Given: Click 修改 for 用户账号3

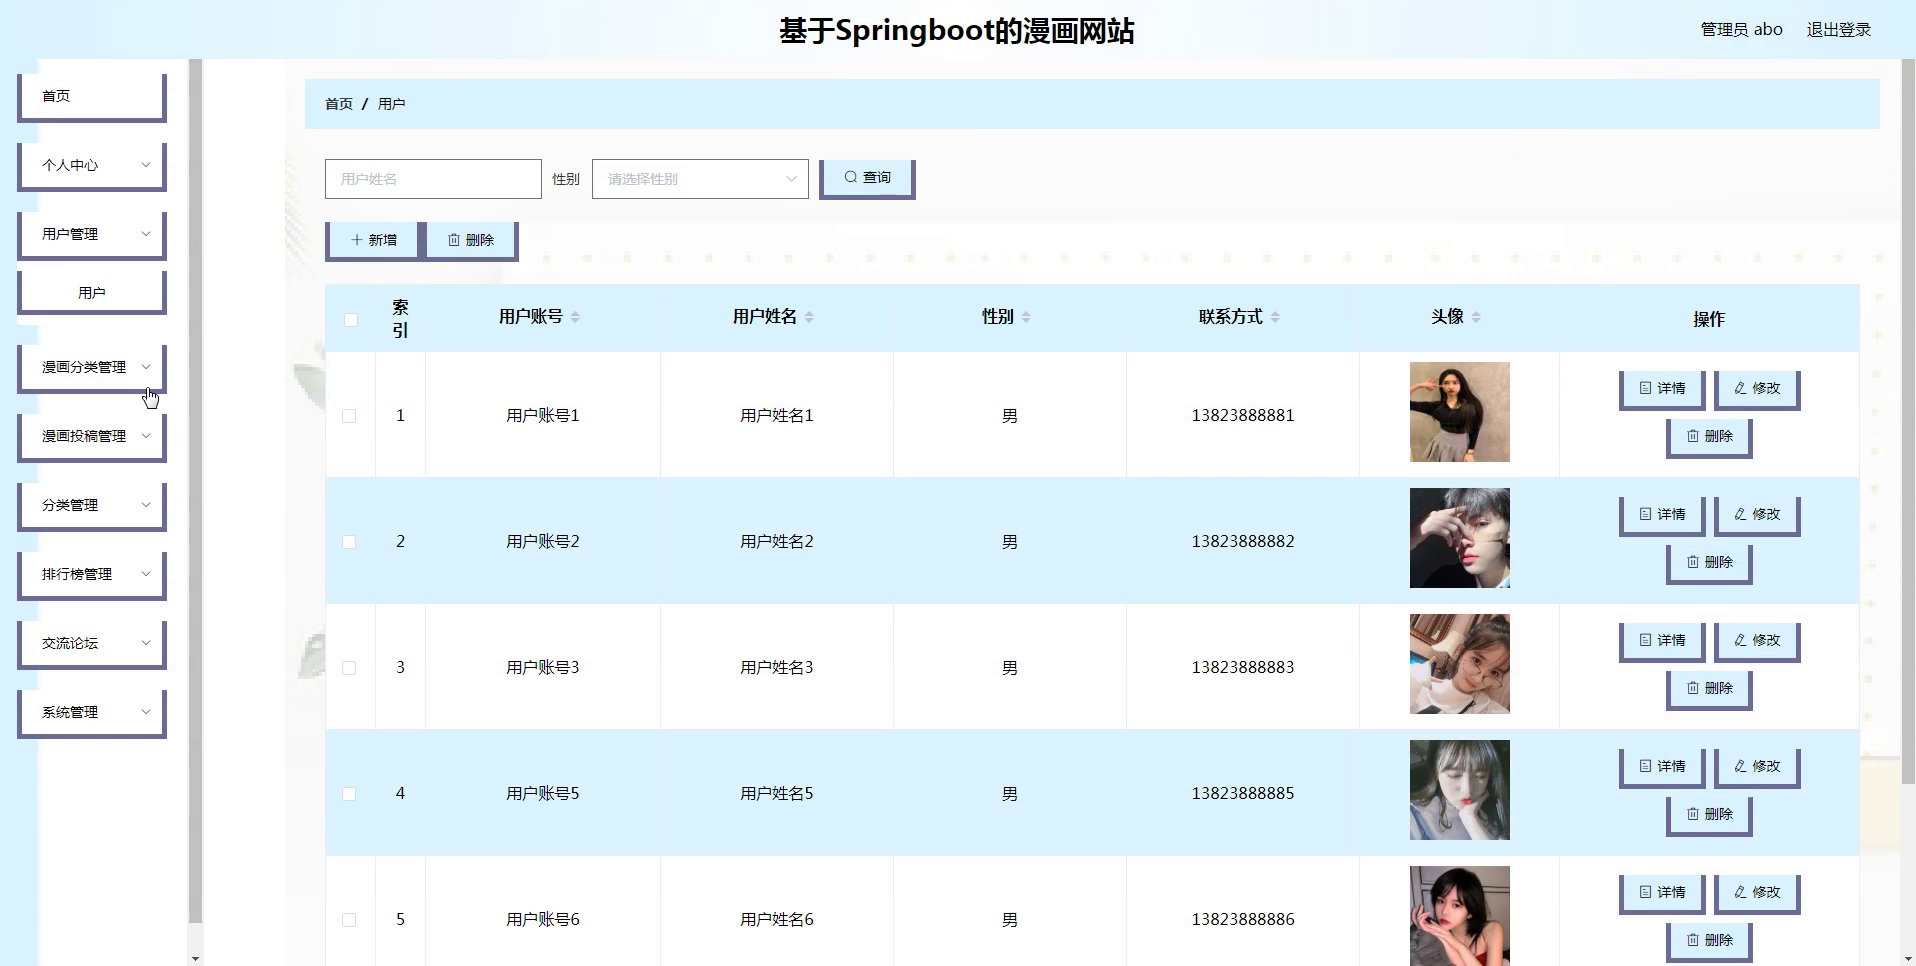Looking at the screenshot, I should pyautogui.click(x=1757, y=642).
